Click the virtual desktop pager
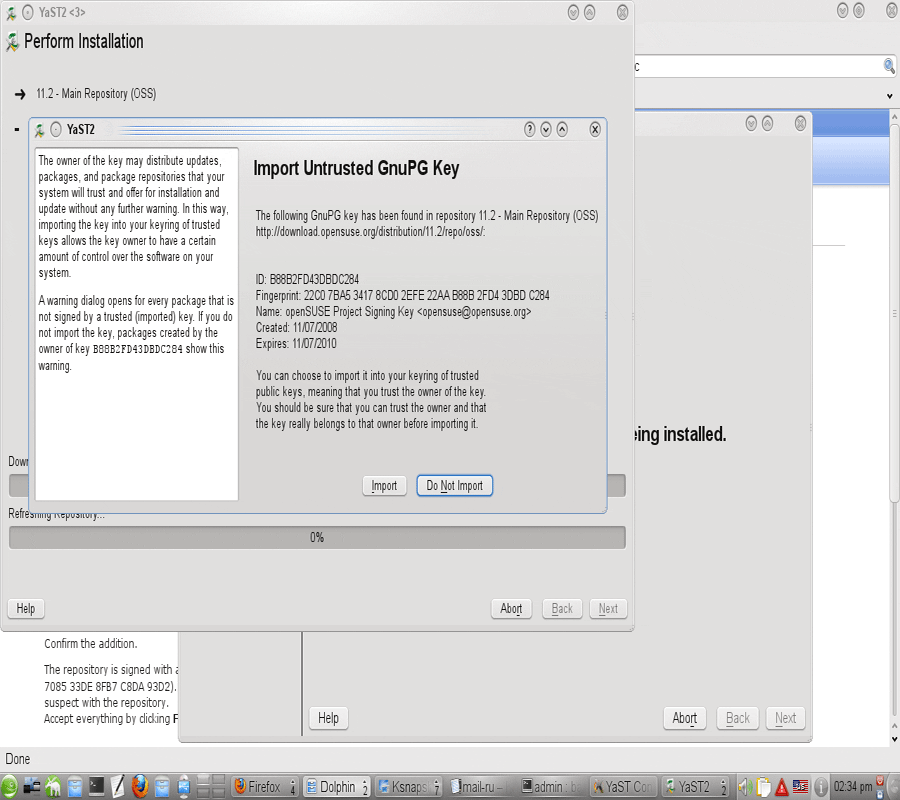This screenshot has height=800, width=900. coord(211,787)
